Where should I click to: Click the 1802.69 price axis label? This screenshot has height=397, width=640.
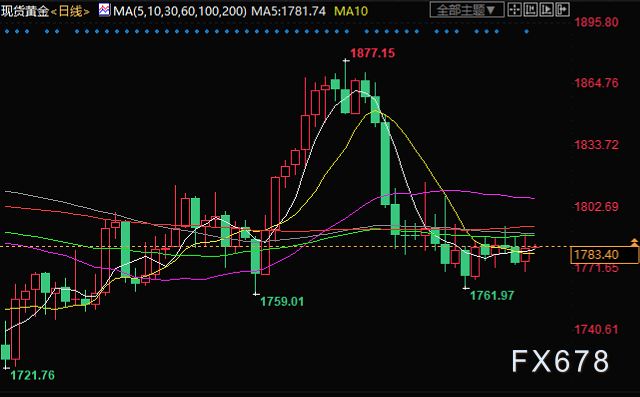coord(596,206)
